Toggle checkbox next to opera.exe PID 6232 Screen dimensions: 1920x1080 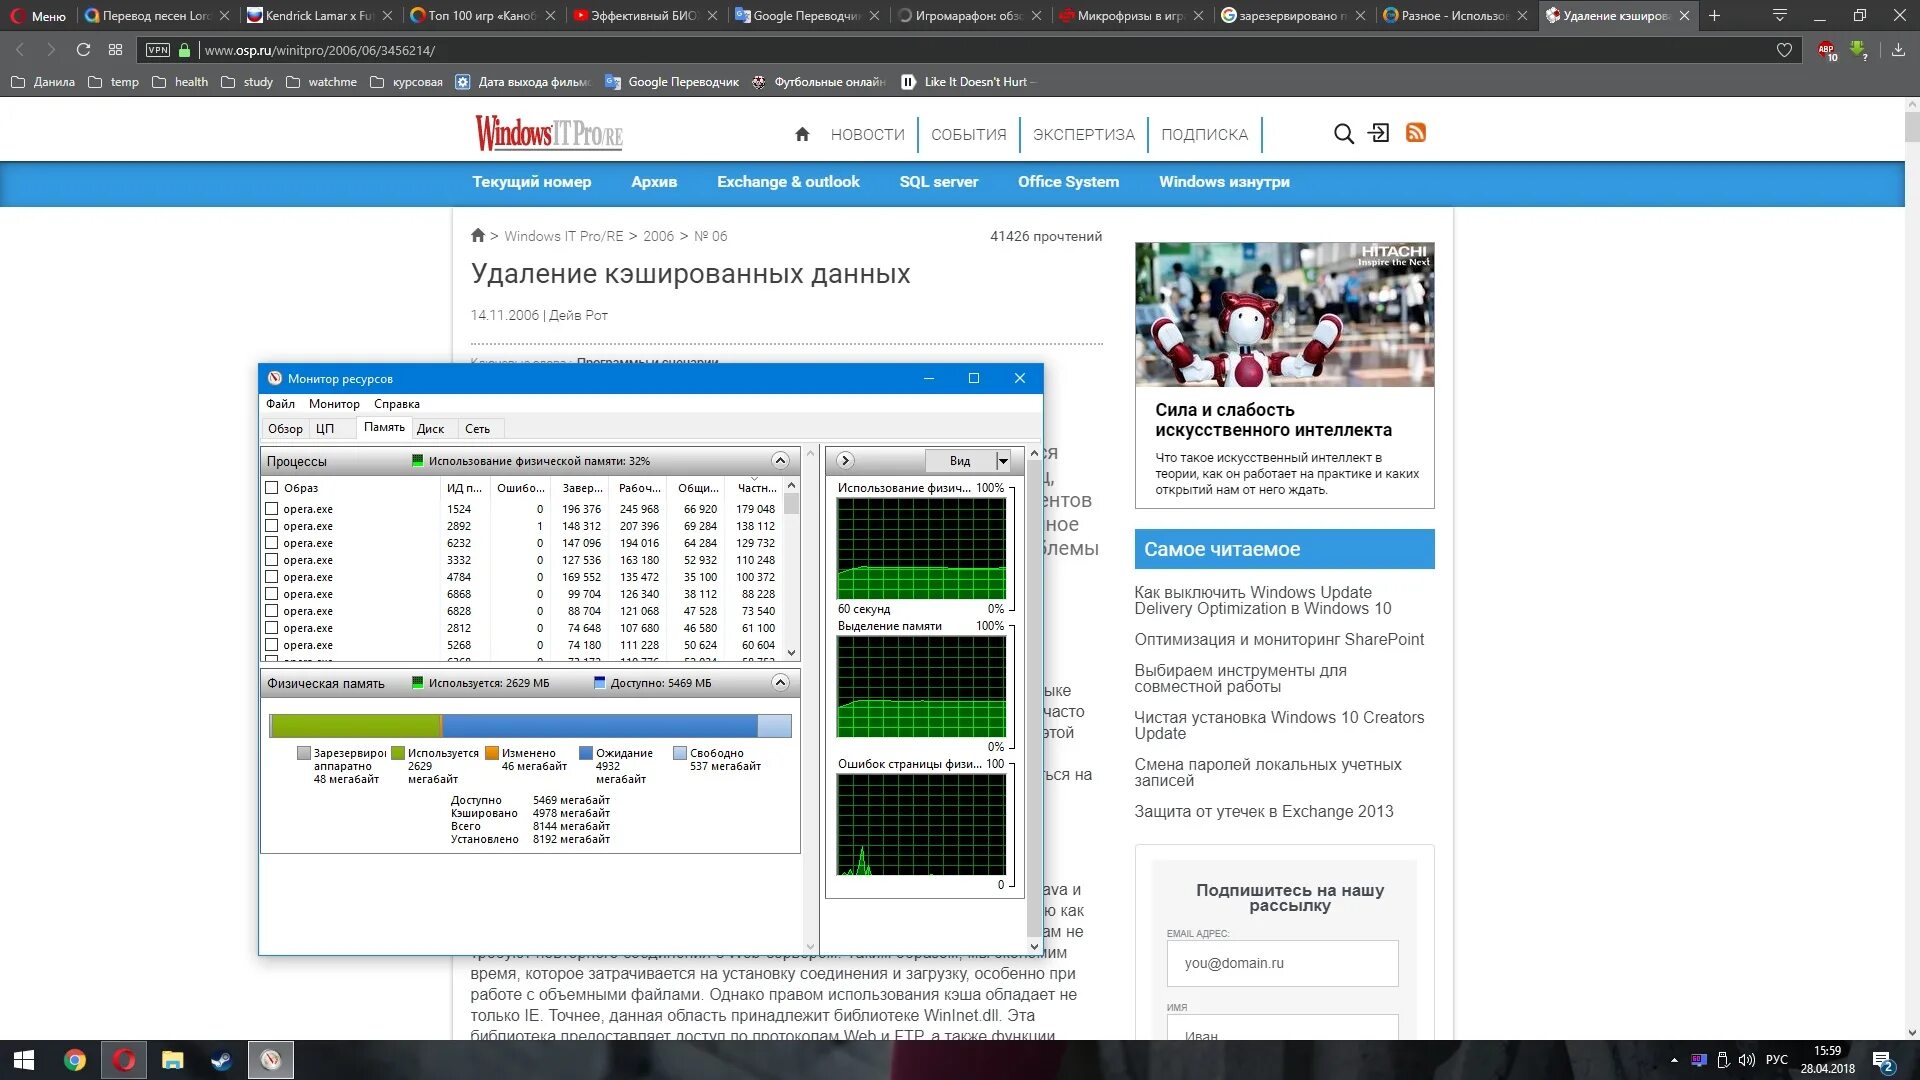click(x=272, y=542)
